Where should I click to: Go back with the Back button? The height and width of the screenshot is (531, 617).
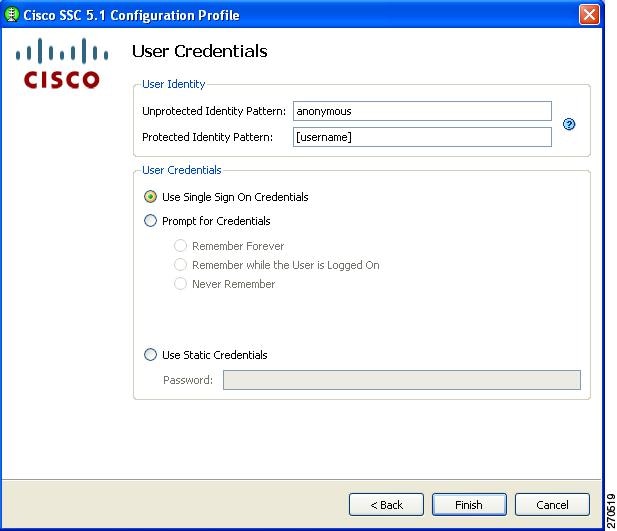tap(386, 505)
